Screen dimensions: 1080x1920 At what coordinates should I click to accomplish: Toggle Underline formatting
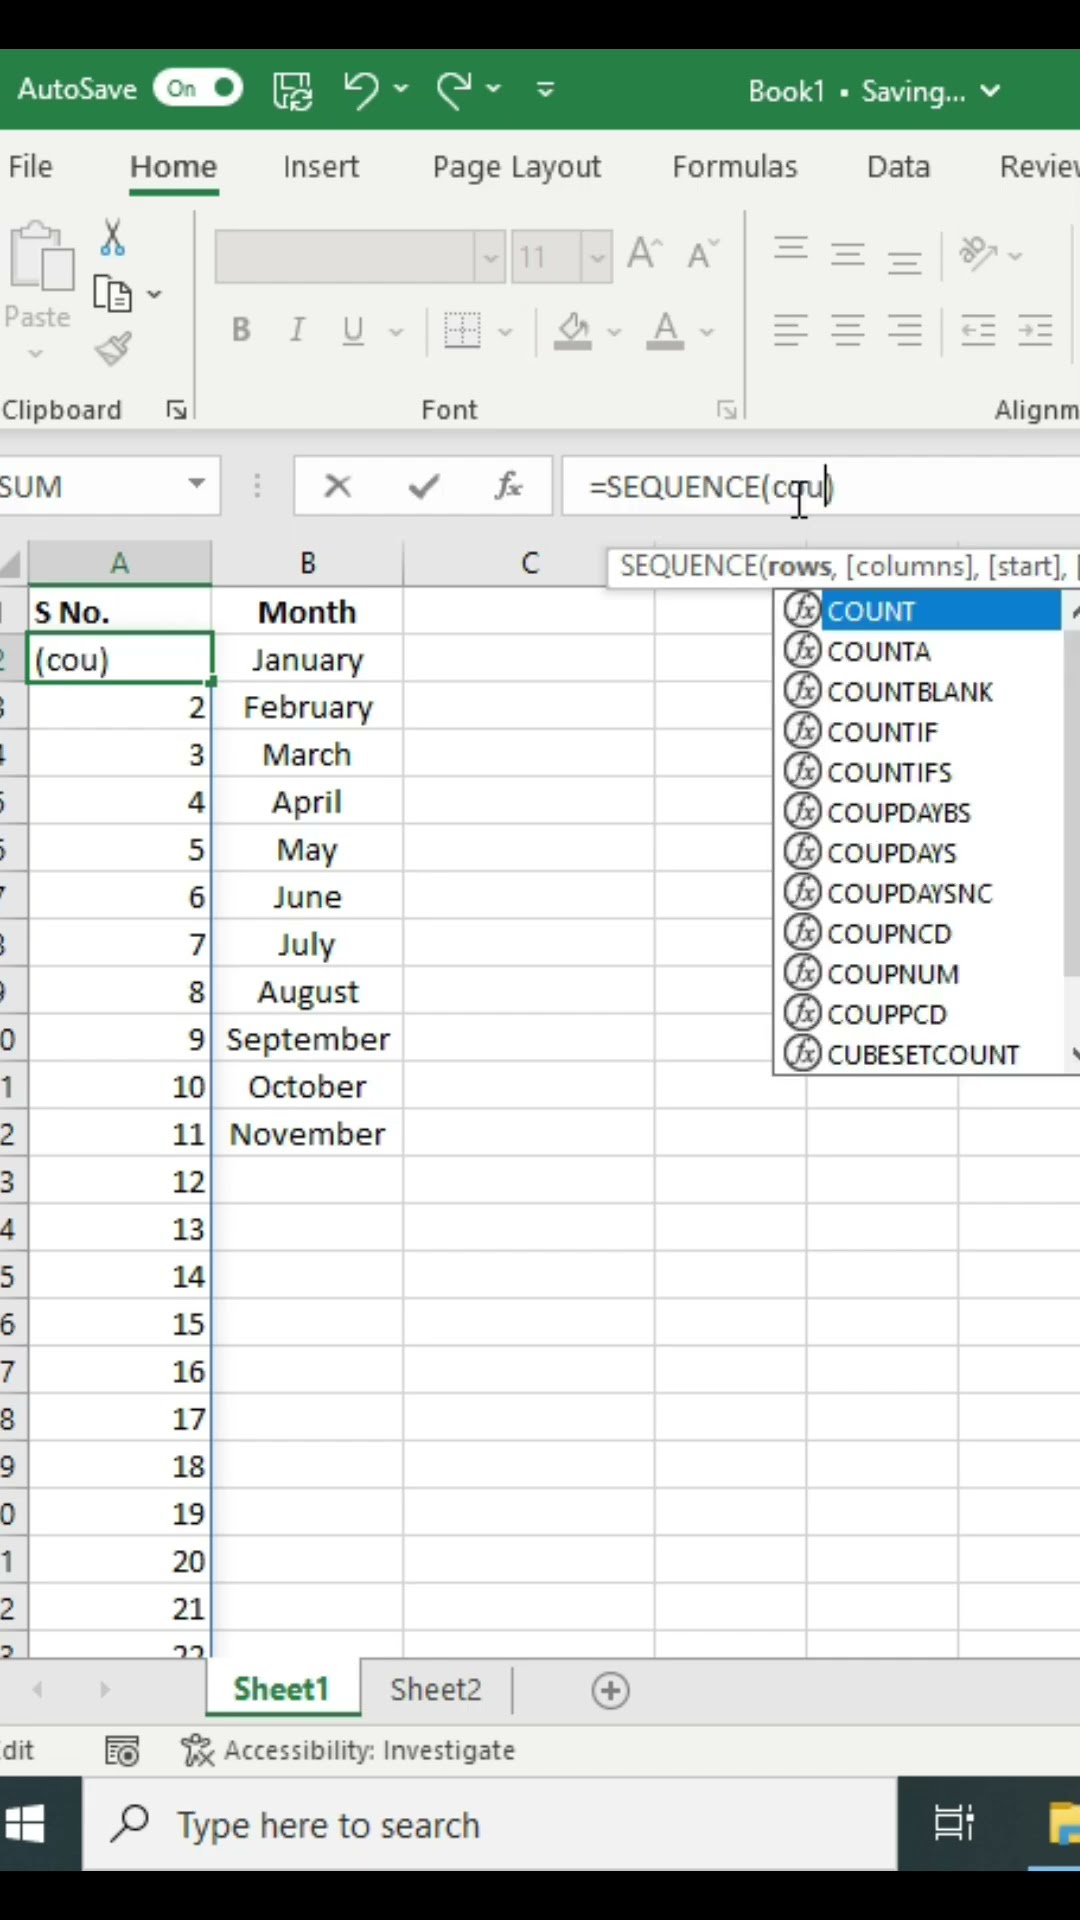pyautogui.click(x=353, y=329)
